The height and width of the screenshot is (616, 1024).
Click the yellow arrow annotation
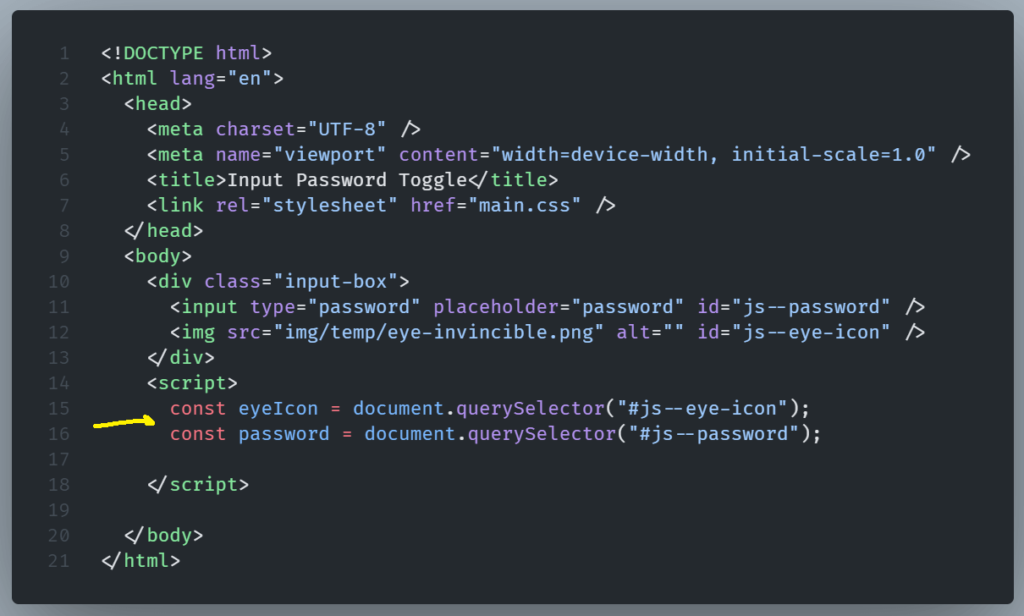124,423
